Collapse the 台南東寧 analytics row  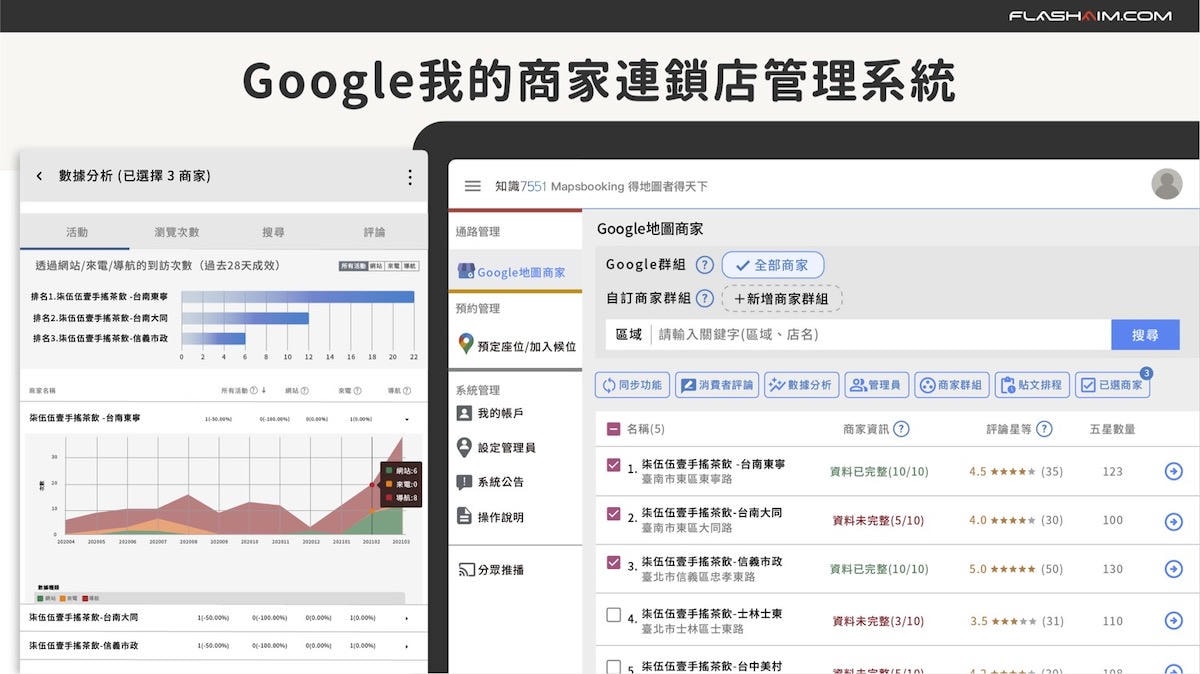(407, 419)
